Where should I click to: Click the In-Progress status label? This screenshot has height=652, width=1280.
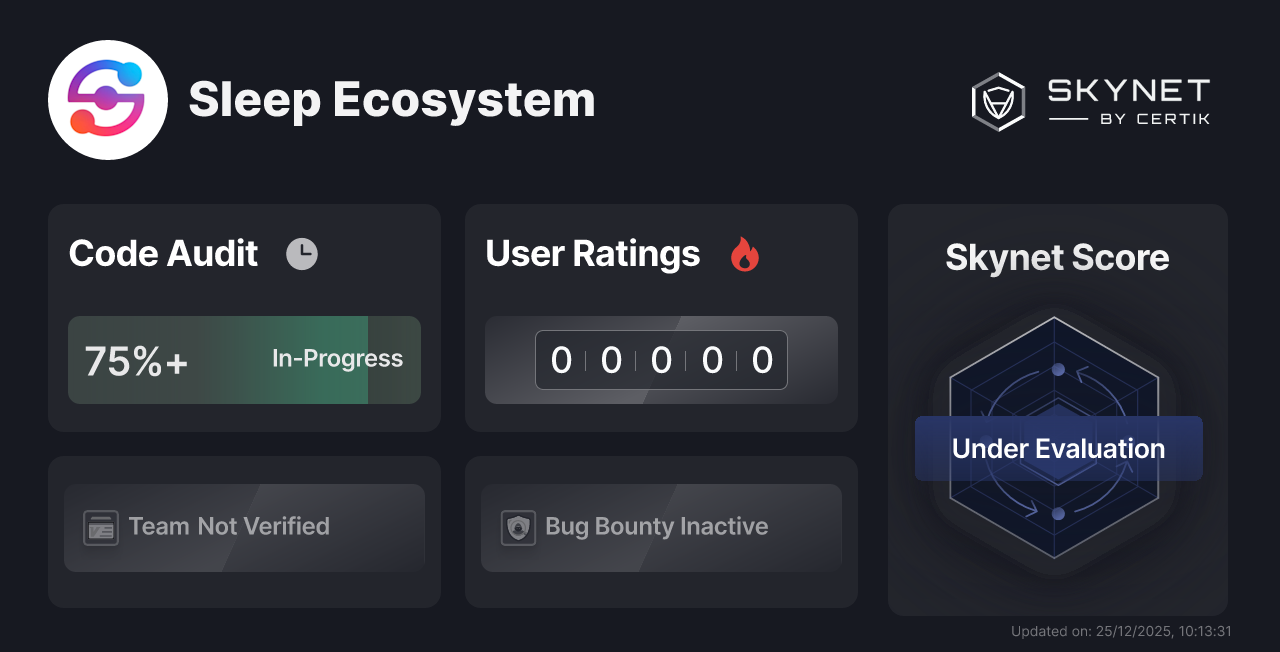click(x=336, y=359)
